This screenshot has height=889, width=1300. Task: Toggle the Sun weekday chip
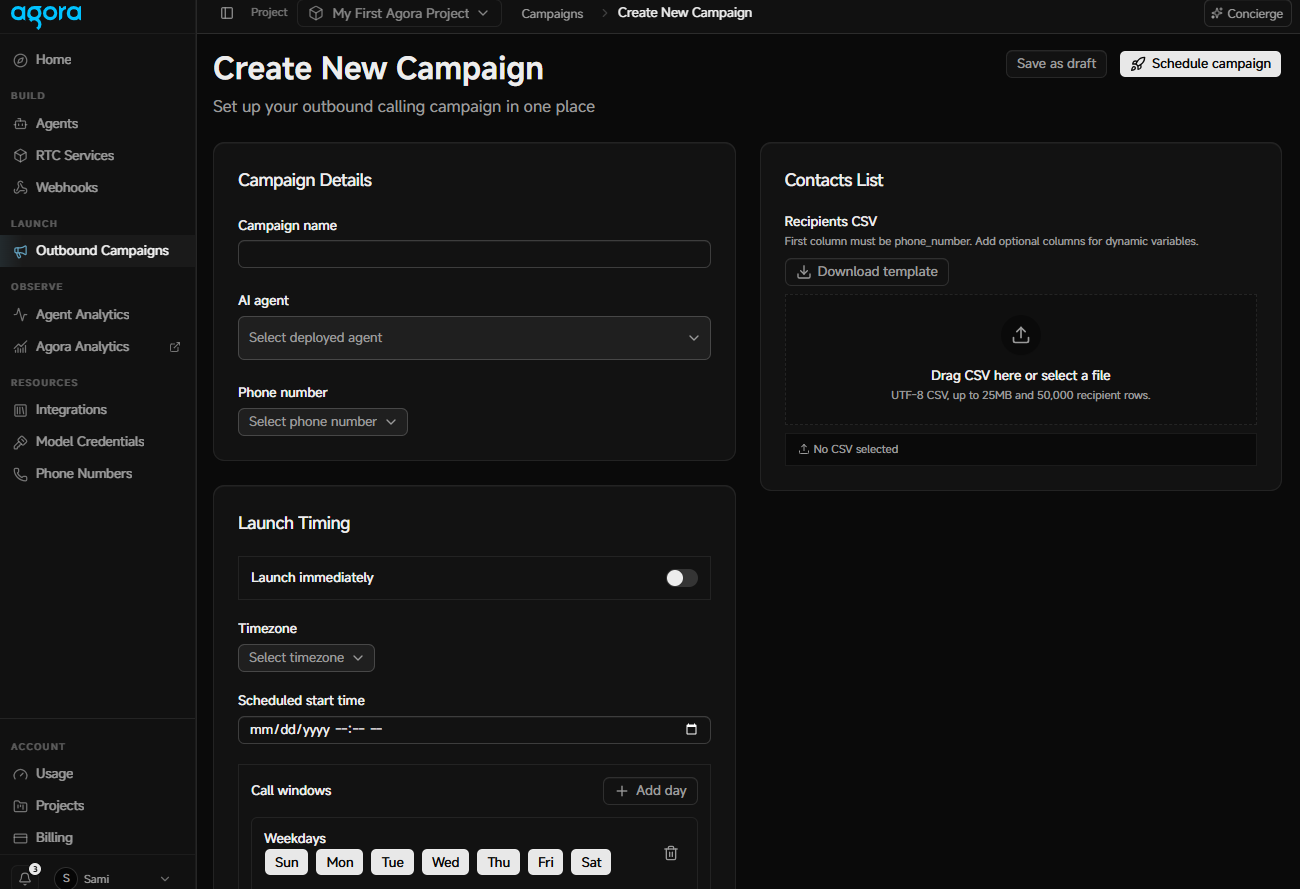(287, 862)
